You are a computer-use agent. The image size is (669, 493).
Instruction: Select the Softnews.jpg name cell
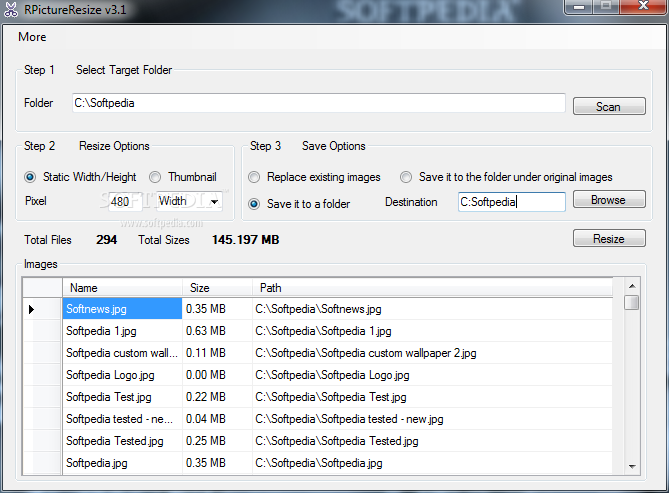pos(122,309)
